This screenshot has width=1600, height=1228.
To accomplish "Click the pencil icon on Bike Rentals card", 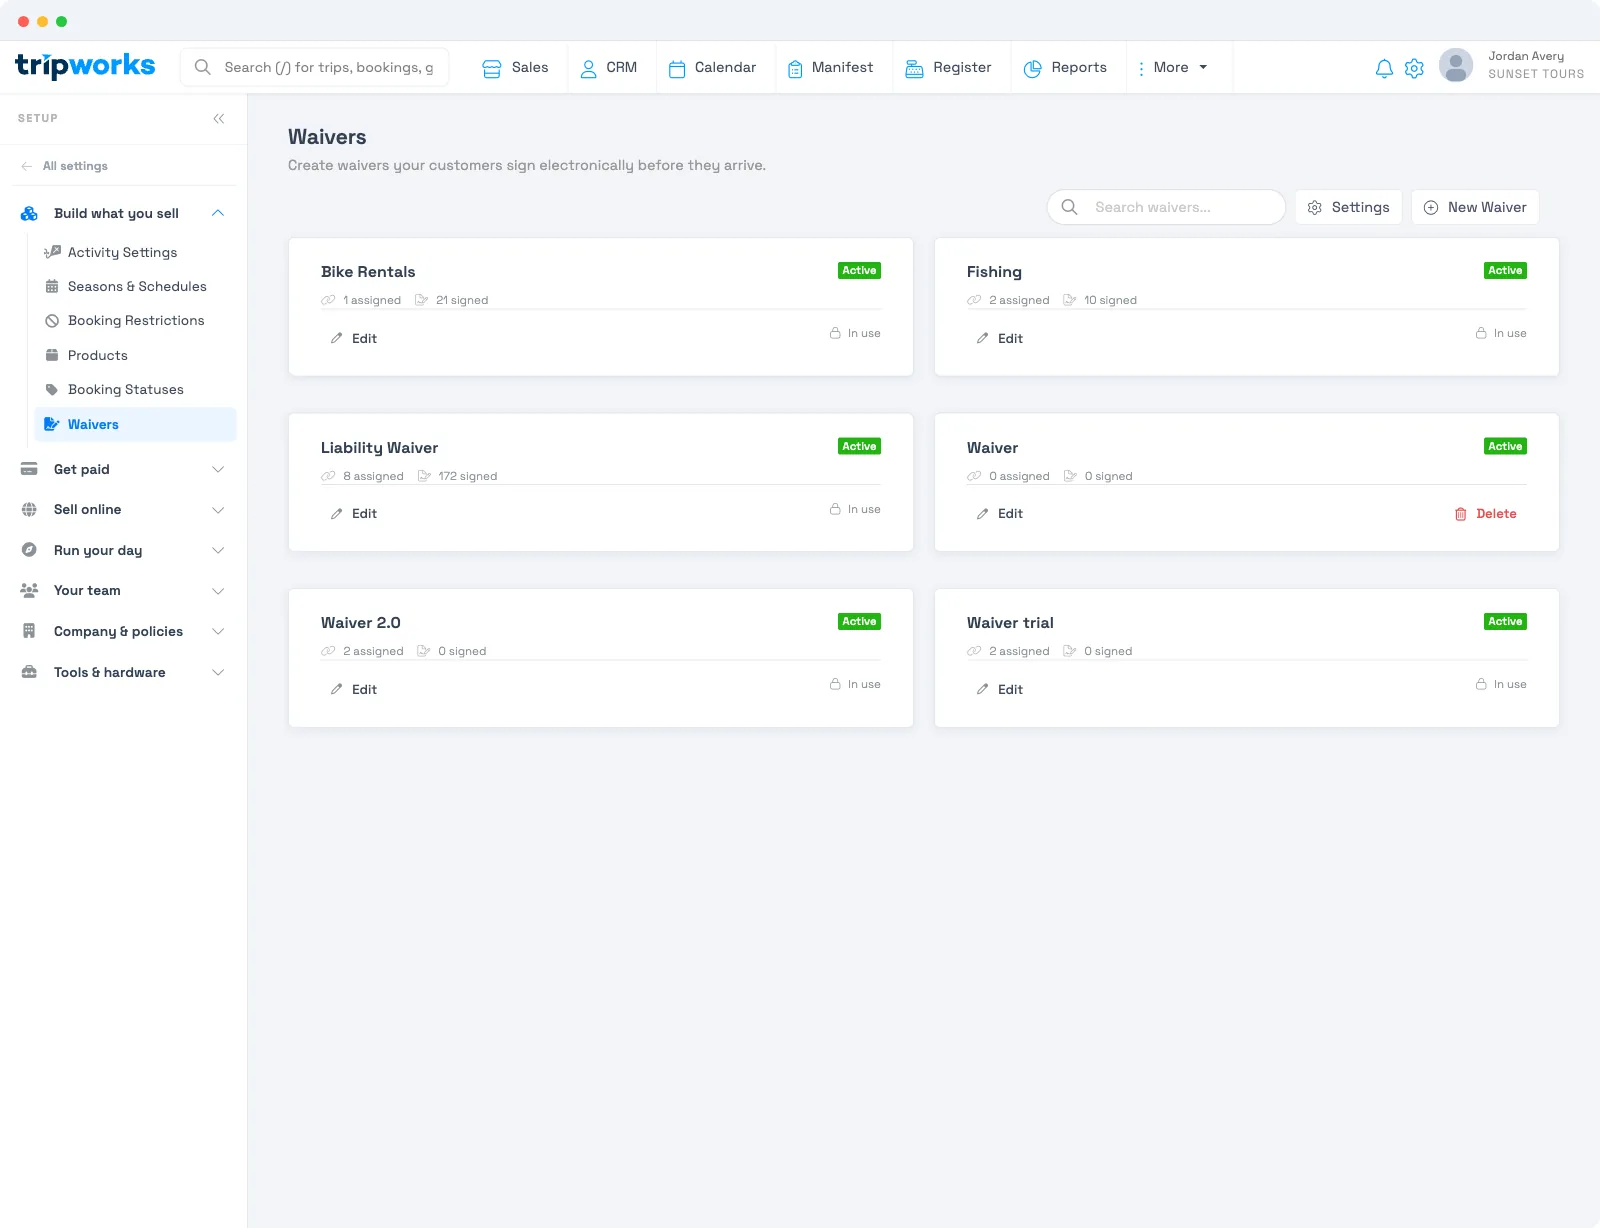I will (336, 338).
